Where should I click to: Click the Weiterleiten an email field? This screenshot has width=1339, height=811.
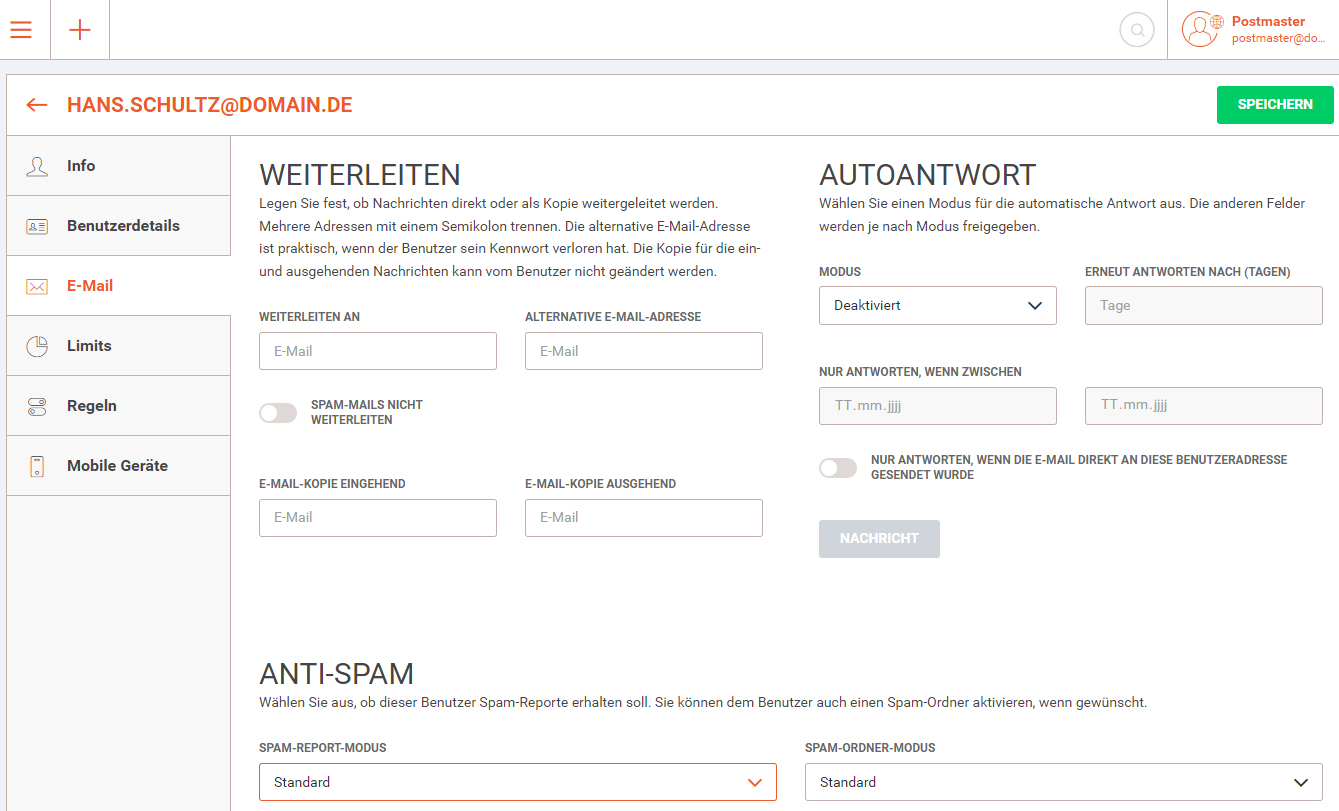377,351
